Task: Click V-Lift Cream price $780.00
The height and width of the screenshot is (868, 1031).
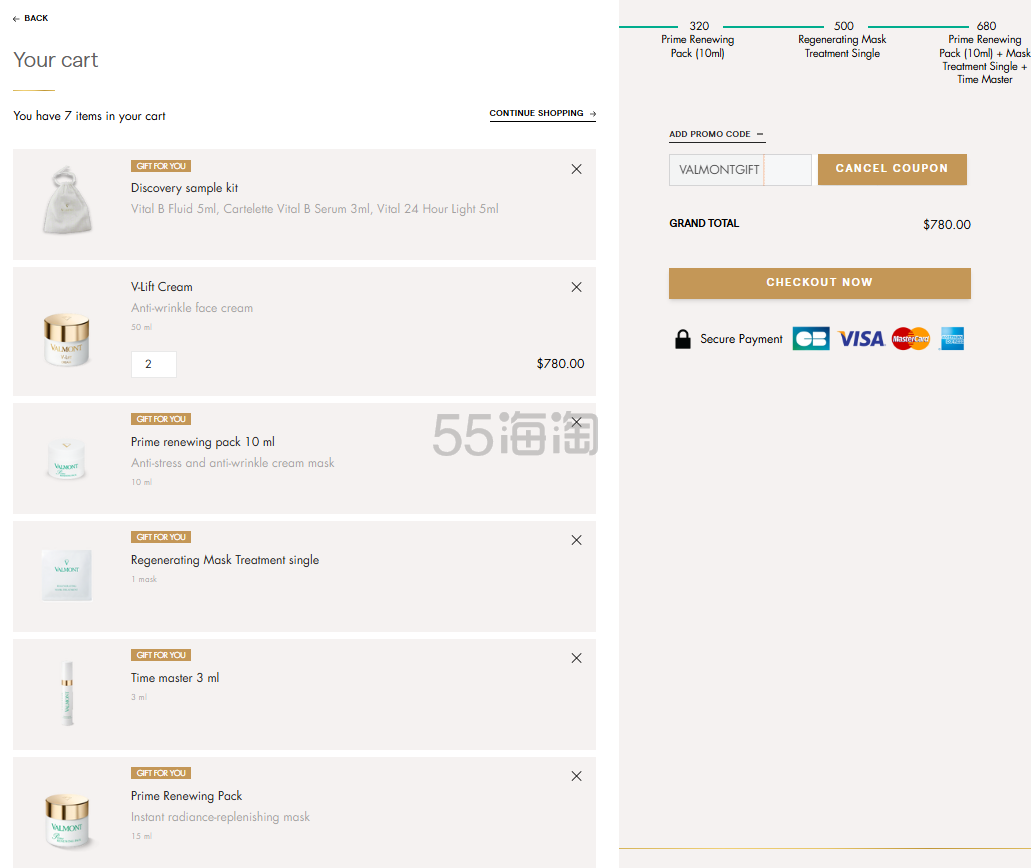Action: pos(560,364)
